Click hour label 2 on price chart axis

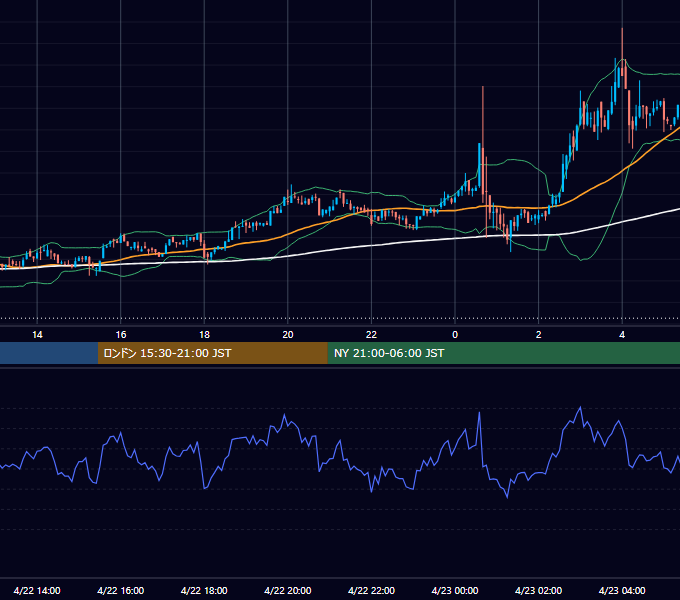(x=539, y=335)
